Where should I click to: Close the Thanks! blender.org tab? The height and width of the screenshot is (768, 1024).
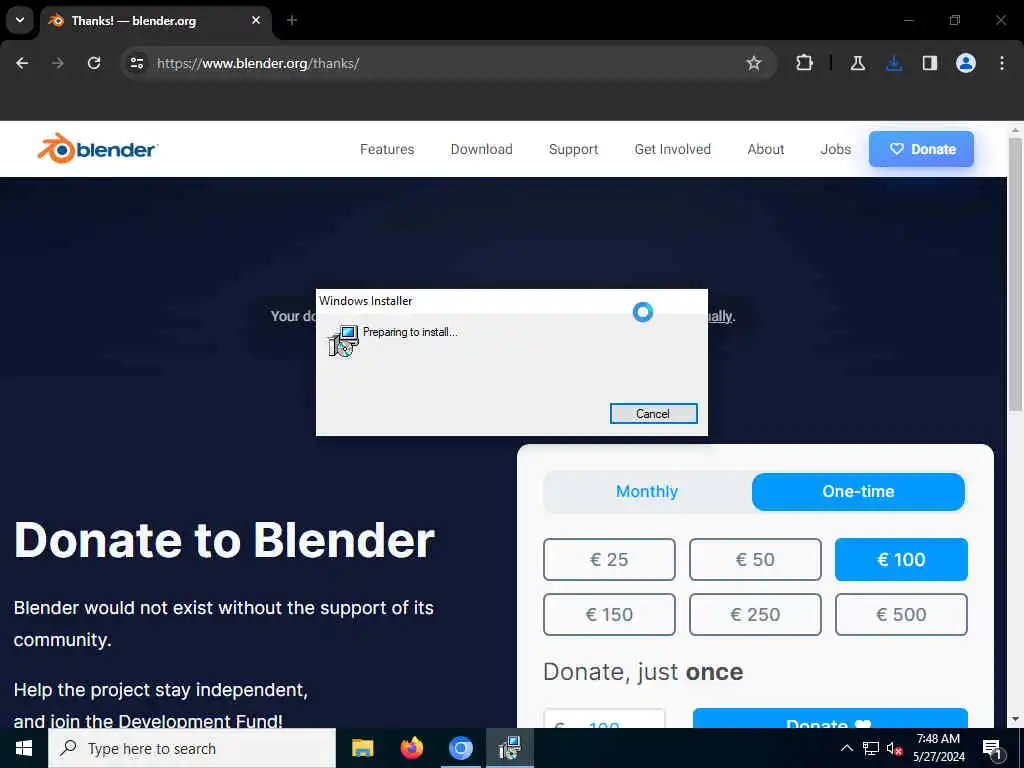pos(256,20)
